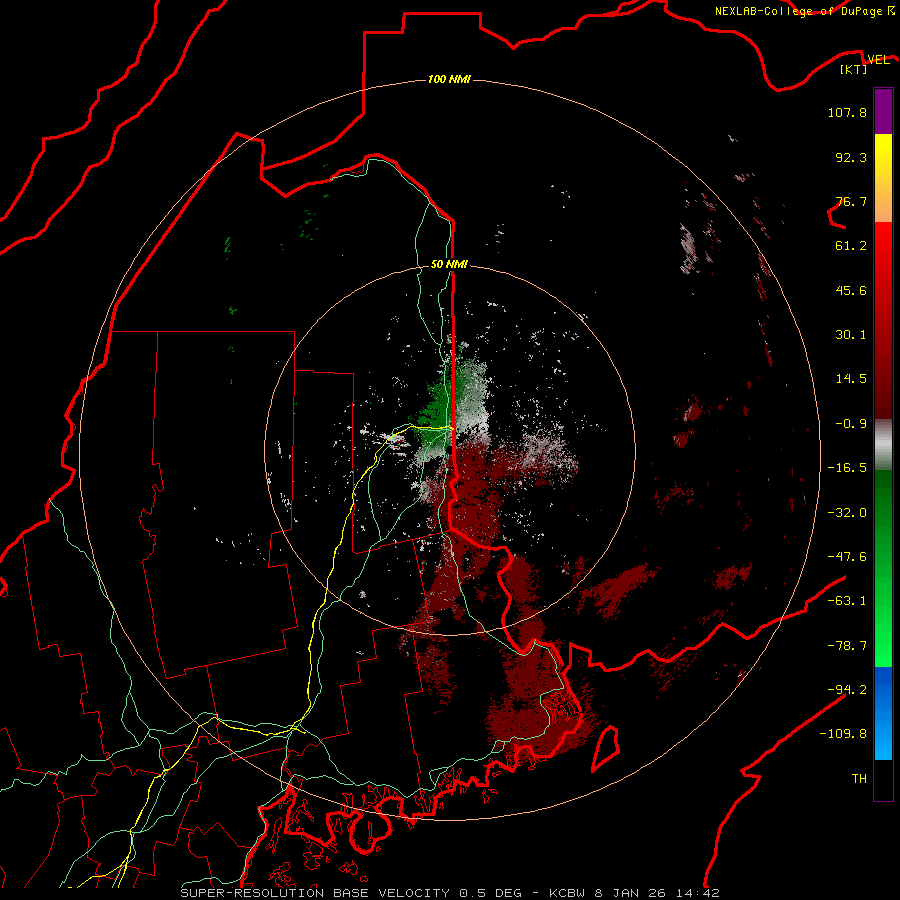The width and height of the screenshot is (900, 900).
Task: Click the VEL legend title
Action: (878, 59)
